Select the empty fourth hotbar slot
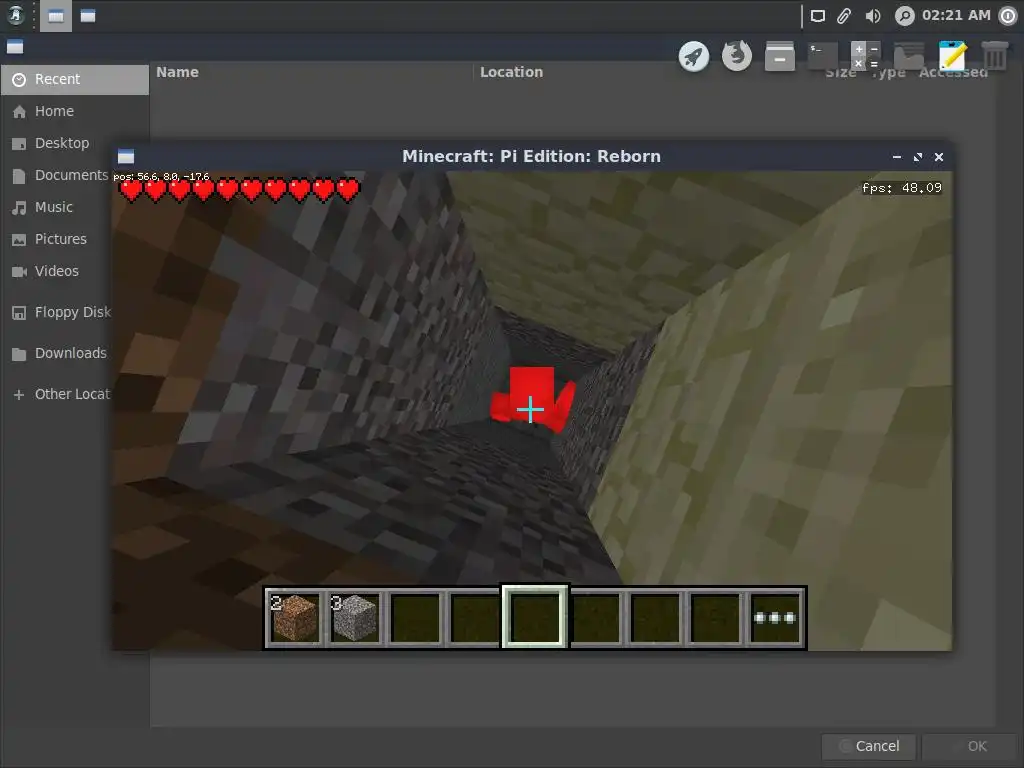 pos(475,618)
